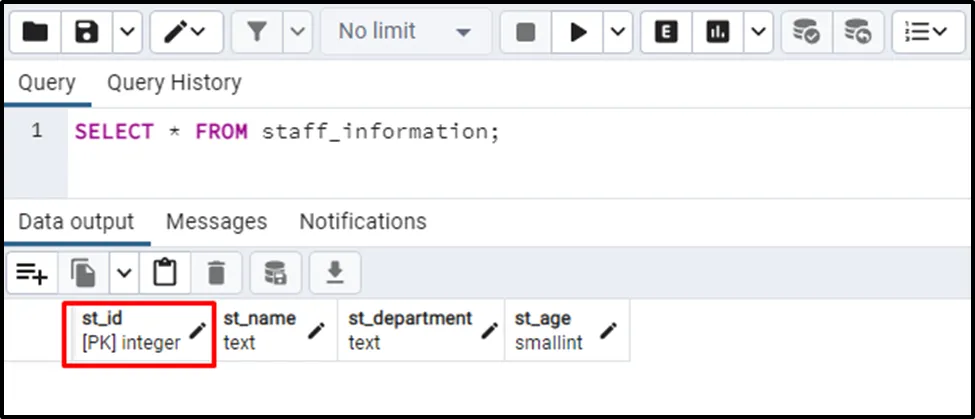Viewport: 975px width, 419px height.
Task: Open the No limit rows dropdown
Action: pos(405,32)
